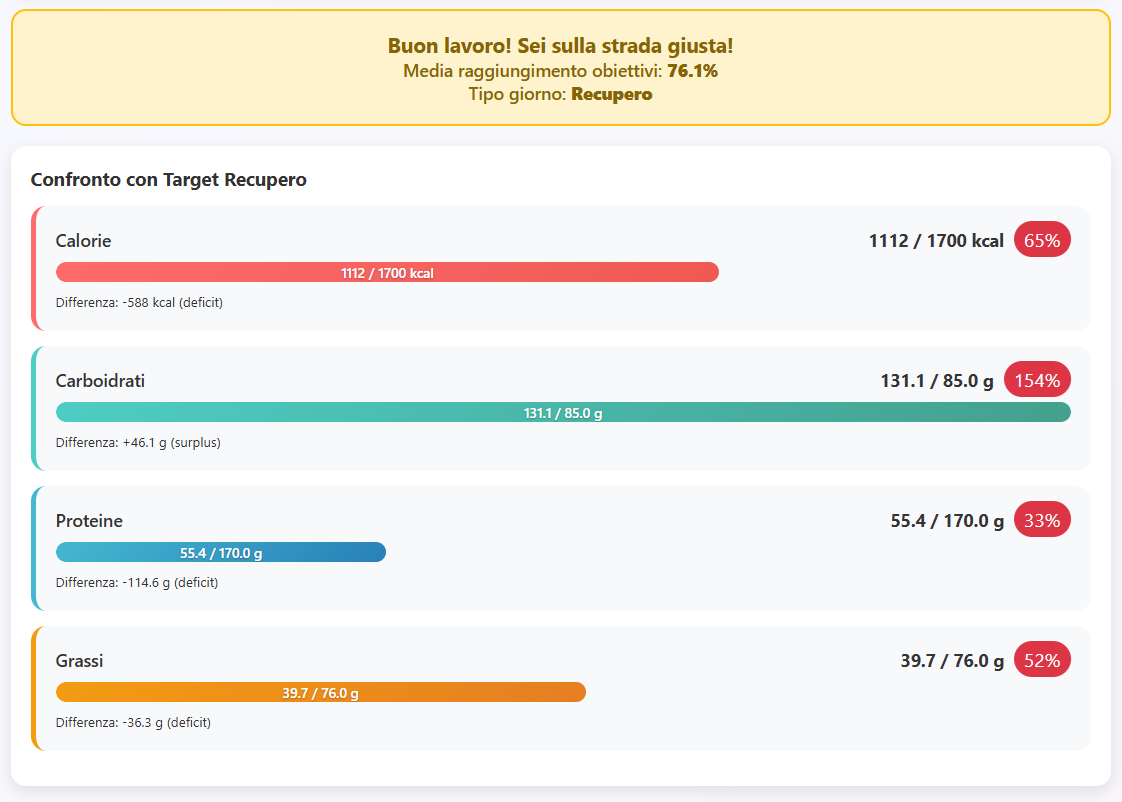This screenshot has height=802, width=1122.
Task: Click the 52% Grassi badge
Action: pos(1042,660)
